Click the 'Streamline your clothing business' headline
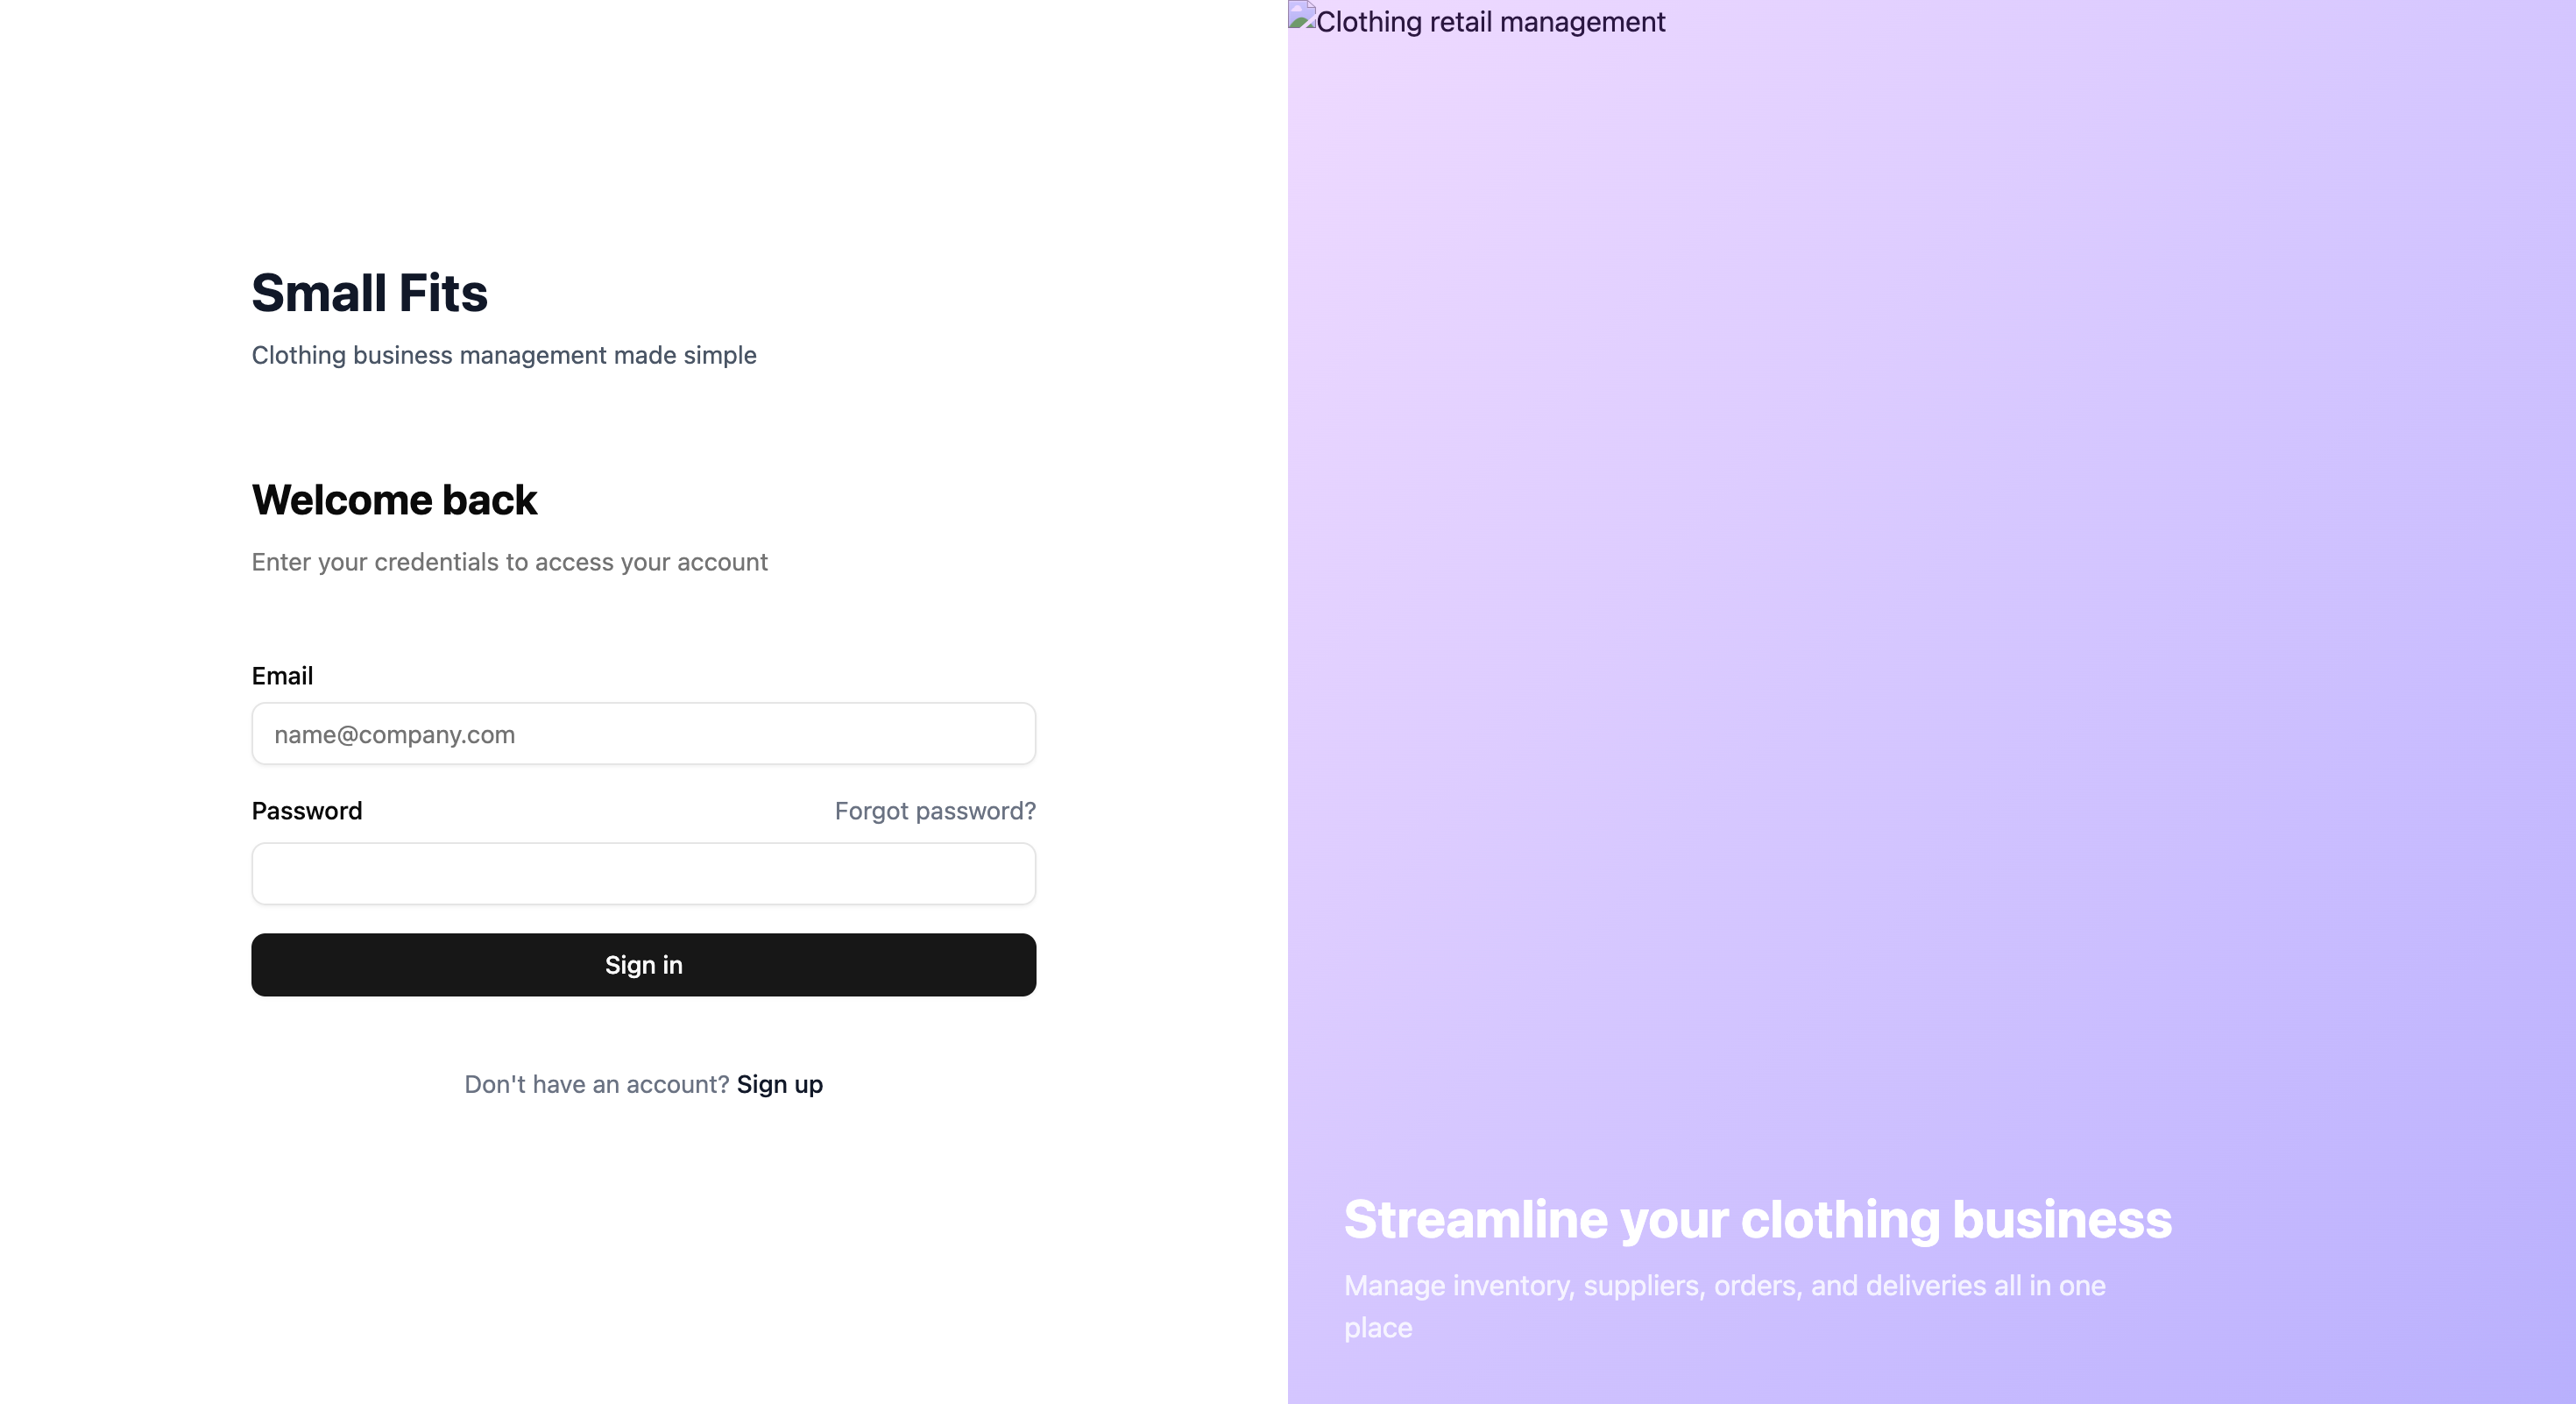This screenshot has width=2576, height=1404. pyautogui.click(x=1757, y=1219)
